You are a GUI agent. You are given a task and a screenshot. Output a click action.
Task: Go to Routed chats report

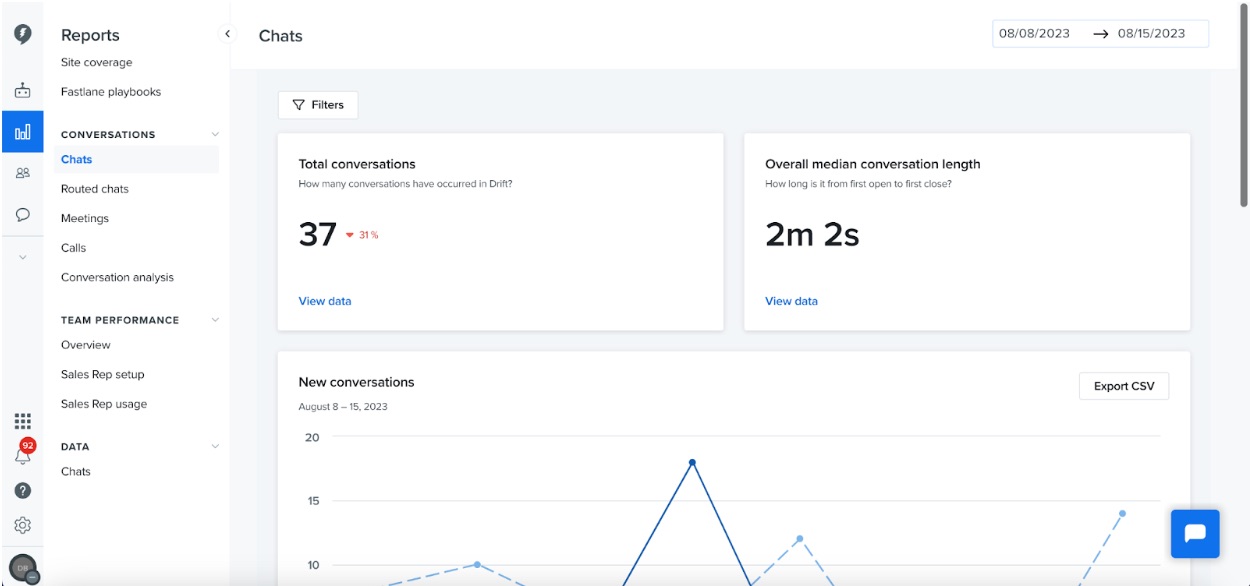(95, 189)
